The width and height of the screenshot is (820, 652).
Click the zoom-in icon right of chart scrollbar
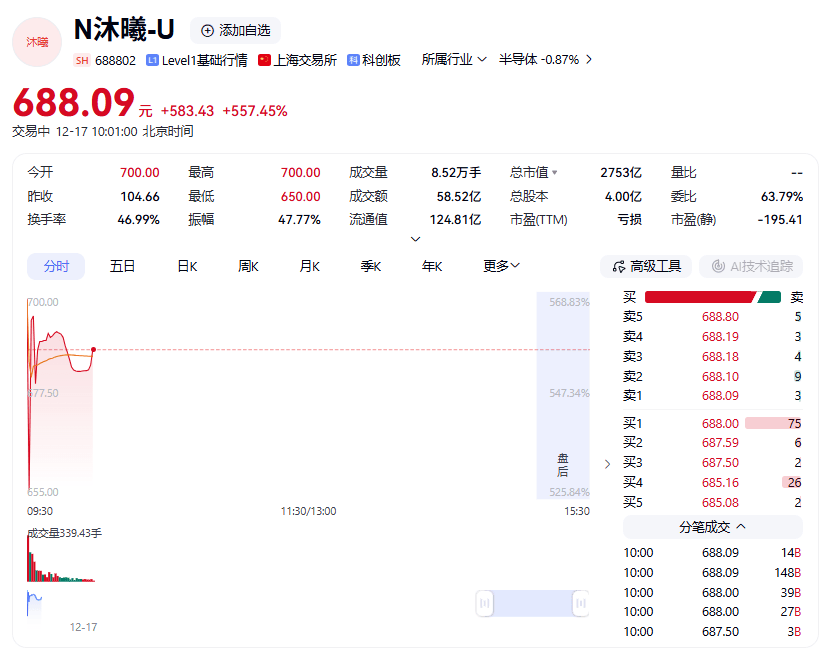pyautogui.click(x=581, y=602)
